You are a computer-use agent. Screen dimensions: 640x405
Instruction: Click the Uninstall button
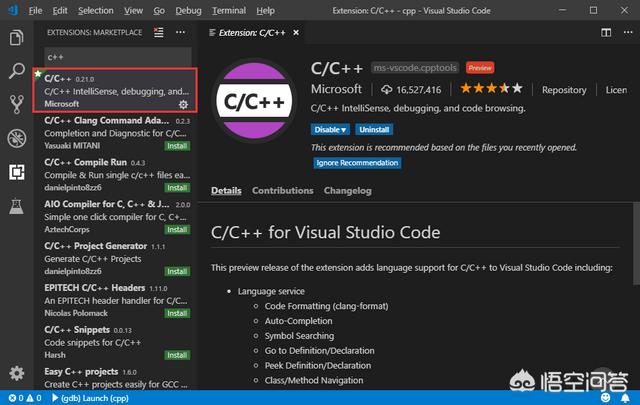coord(374,129)
